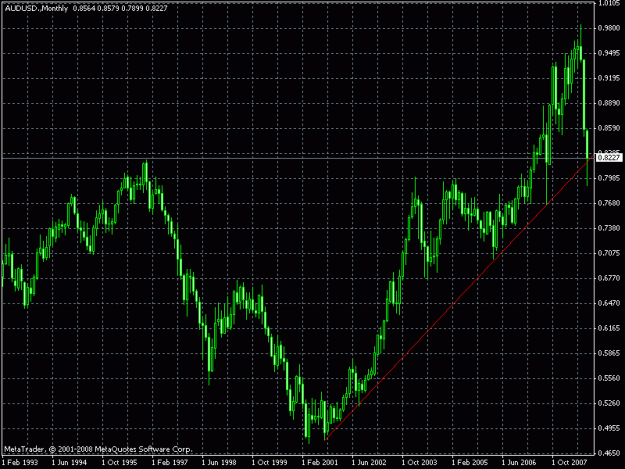Click the 0.8590 price scale label
The image size is (625, 469).
point(609,128)
